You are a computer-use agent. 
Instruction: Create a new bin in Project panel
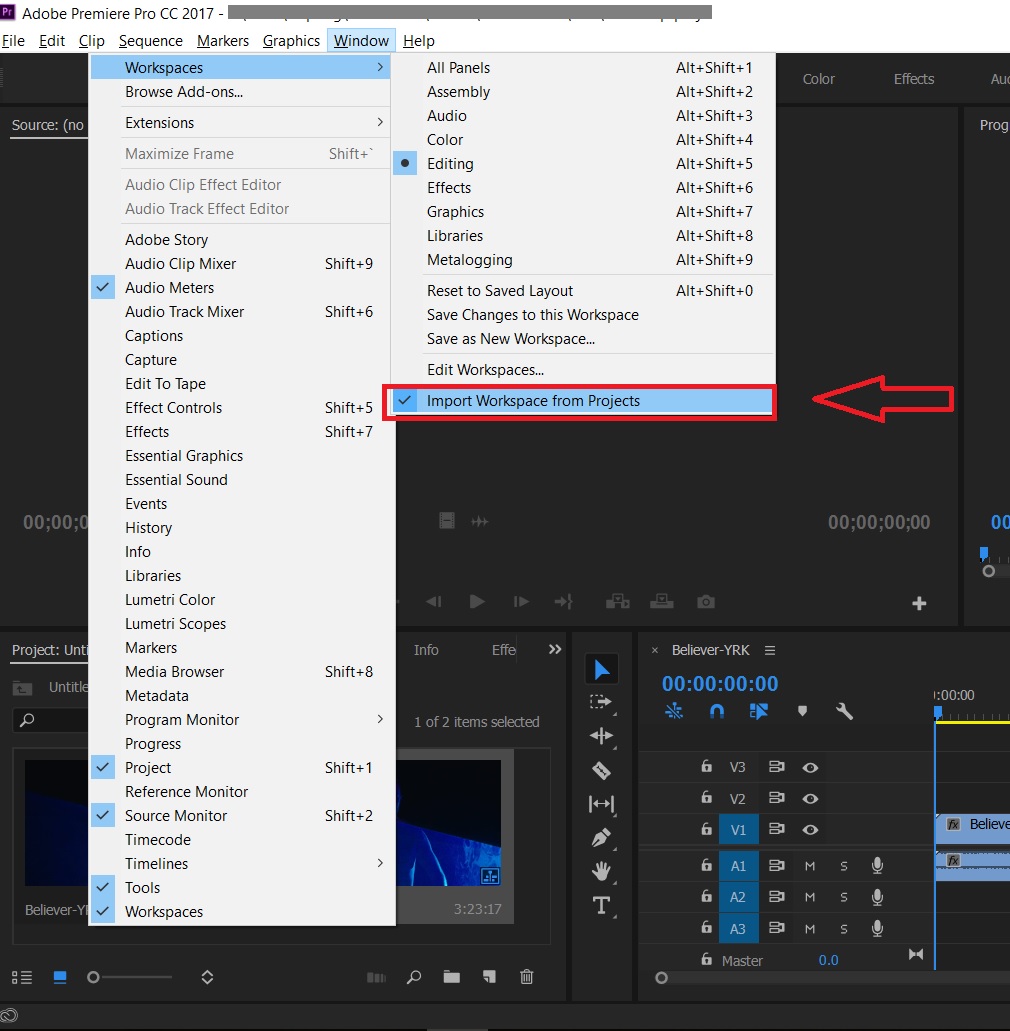(x=452, y=977)
